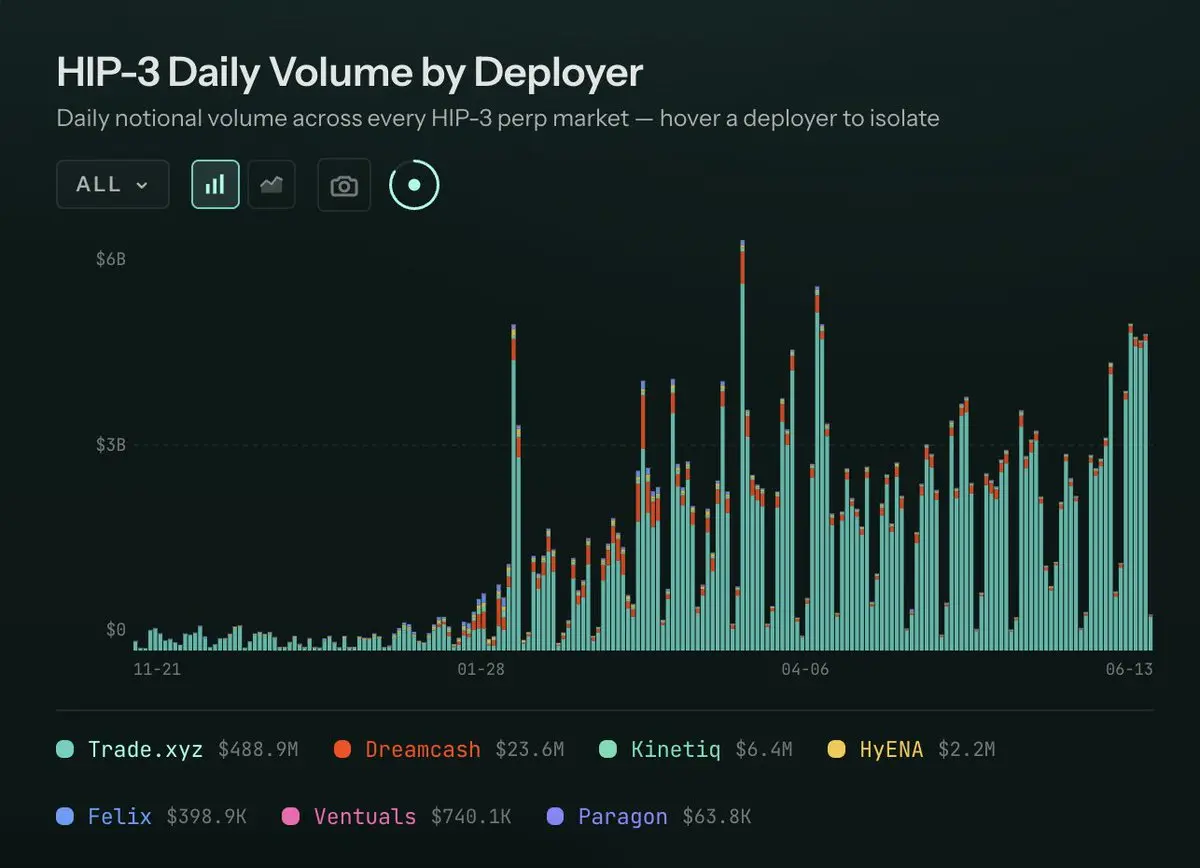Click the Felix legend color dot

[x=65, y=817]
